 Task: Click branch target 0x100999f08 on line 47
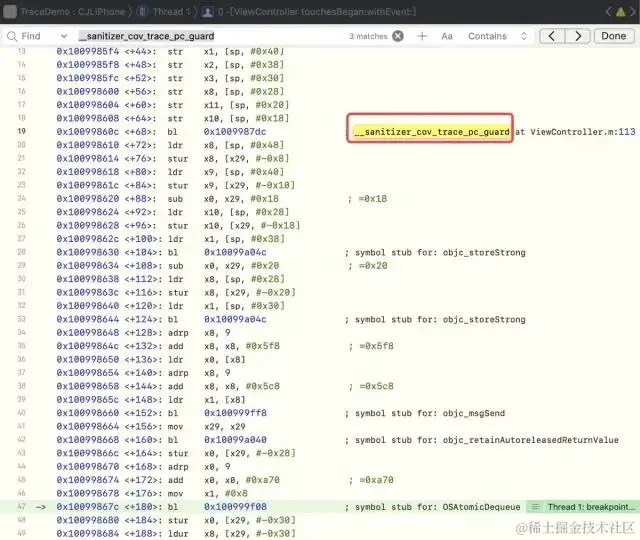(235, 507)
